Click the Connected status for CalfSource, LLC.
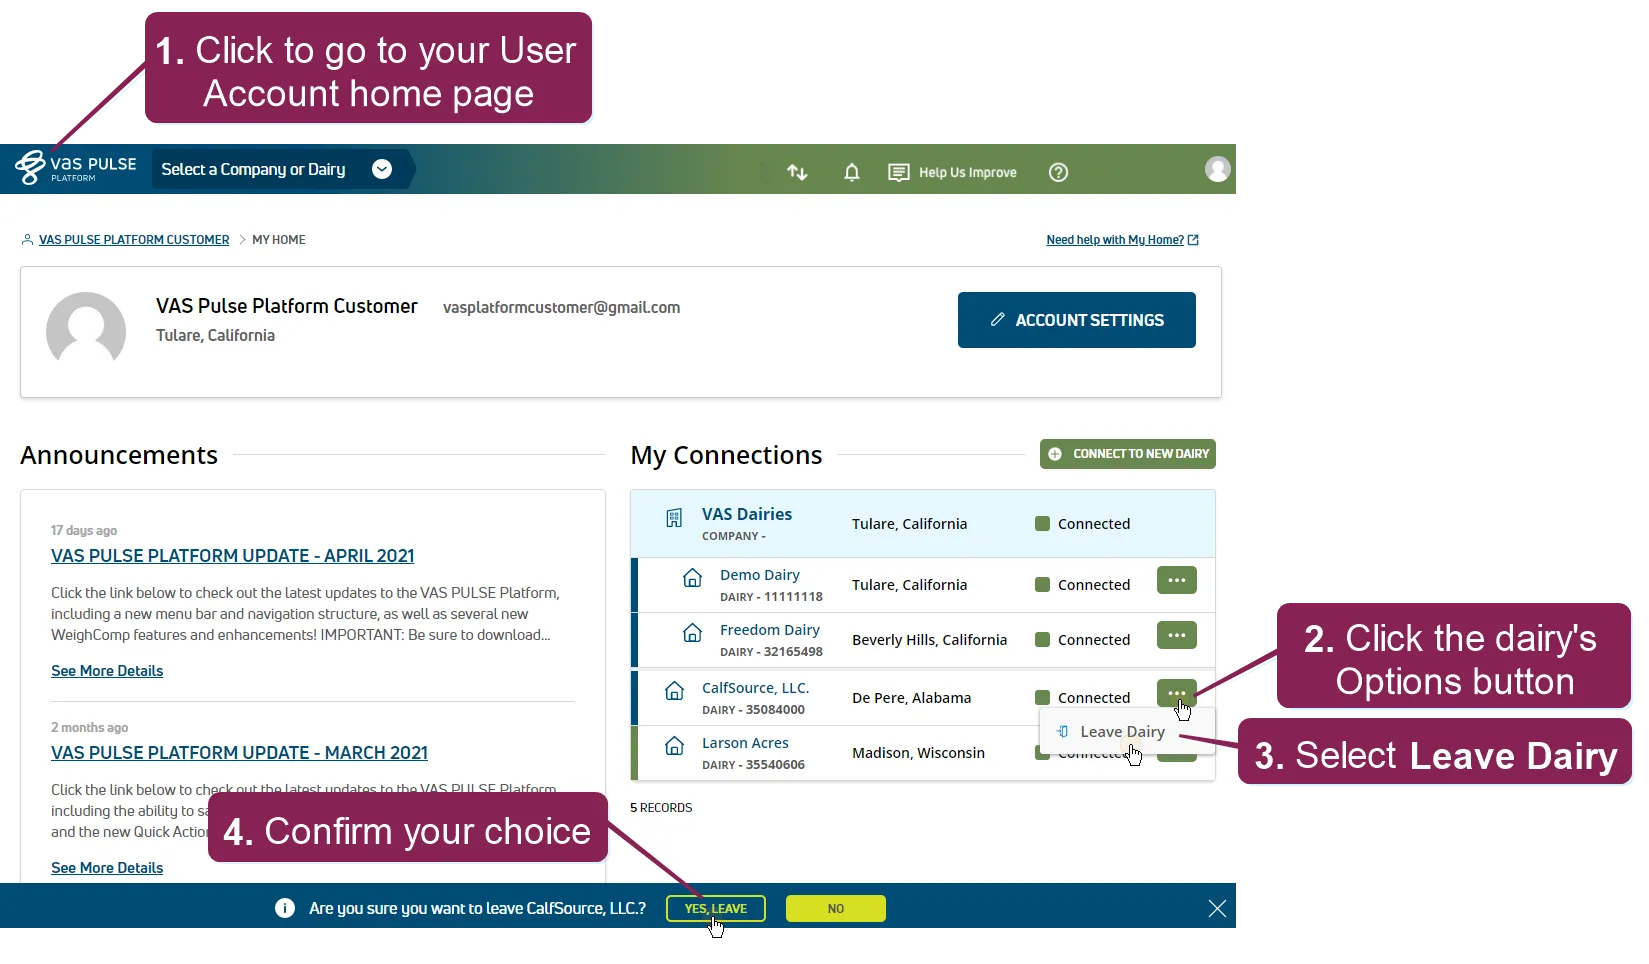1649x964 pixels. click(x=1083, y=698)
